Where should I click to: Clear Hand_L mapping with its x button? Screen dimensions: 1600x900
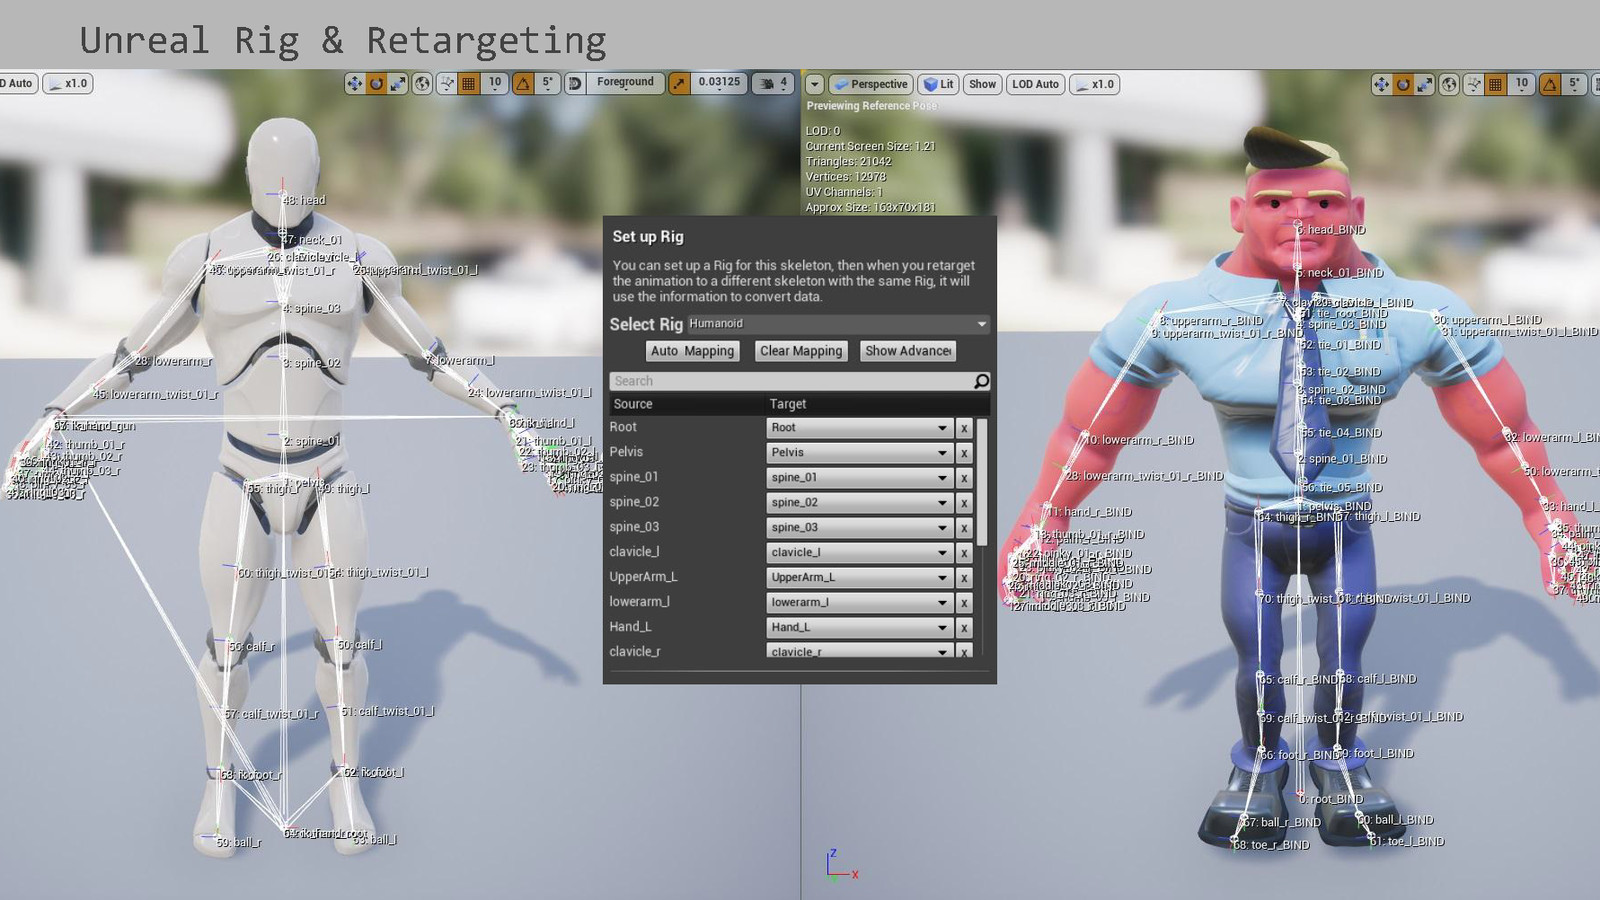[x=964, y=628]
